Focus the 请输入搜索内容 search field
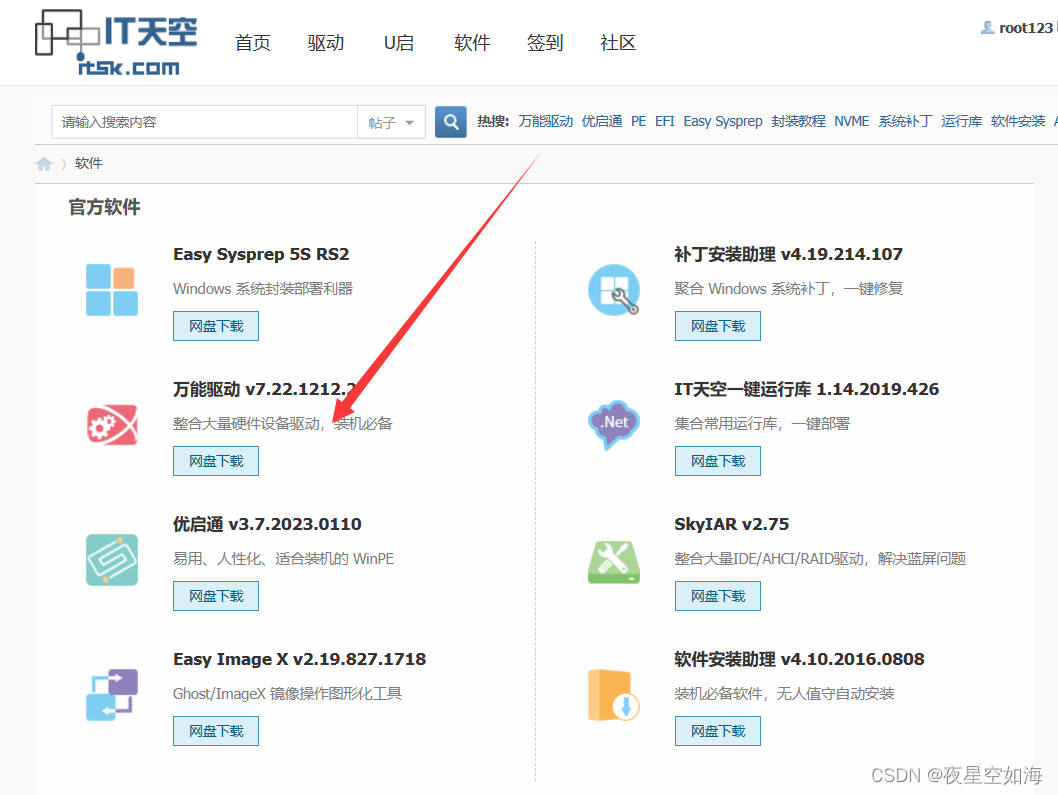 coord(204,122)
